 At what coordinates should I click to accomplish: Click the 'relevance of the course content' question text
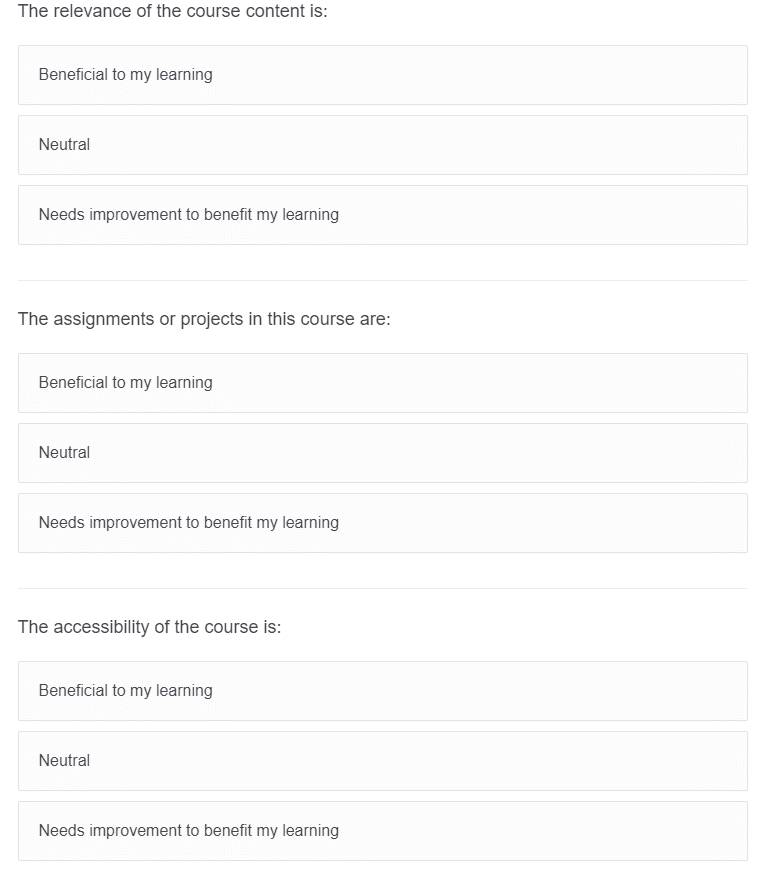point(172,11)
